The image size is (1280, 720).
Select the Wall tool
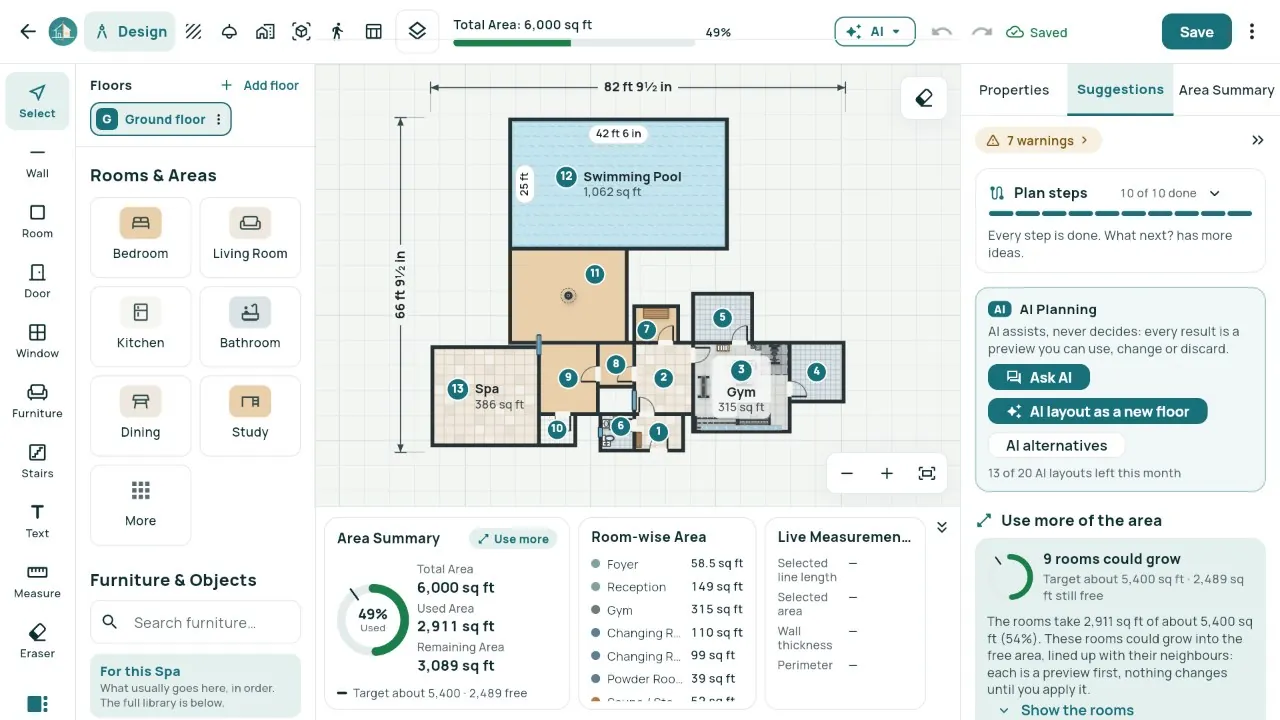point(37,161)
